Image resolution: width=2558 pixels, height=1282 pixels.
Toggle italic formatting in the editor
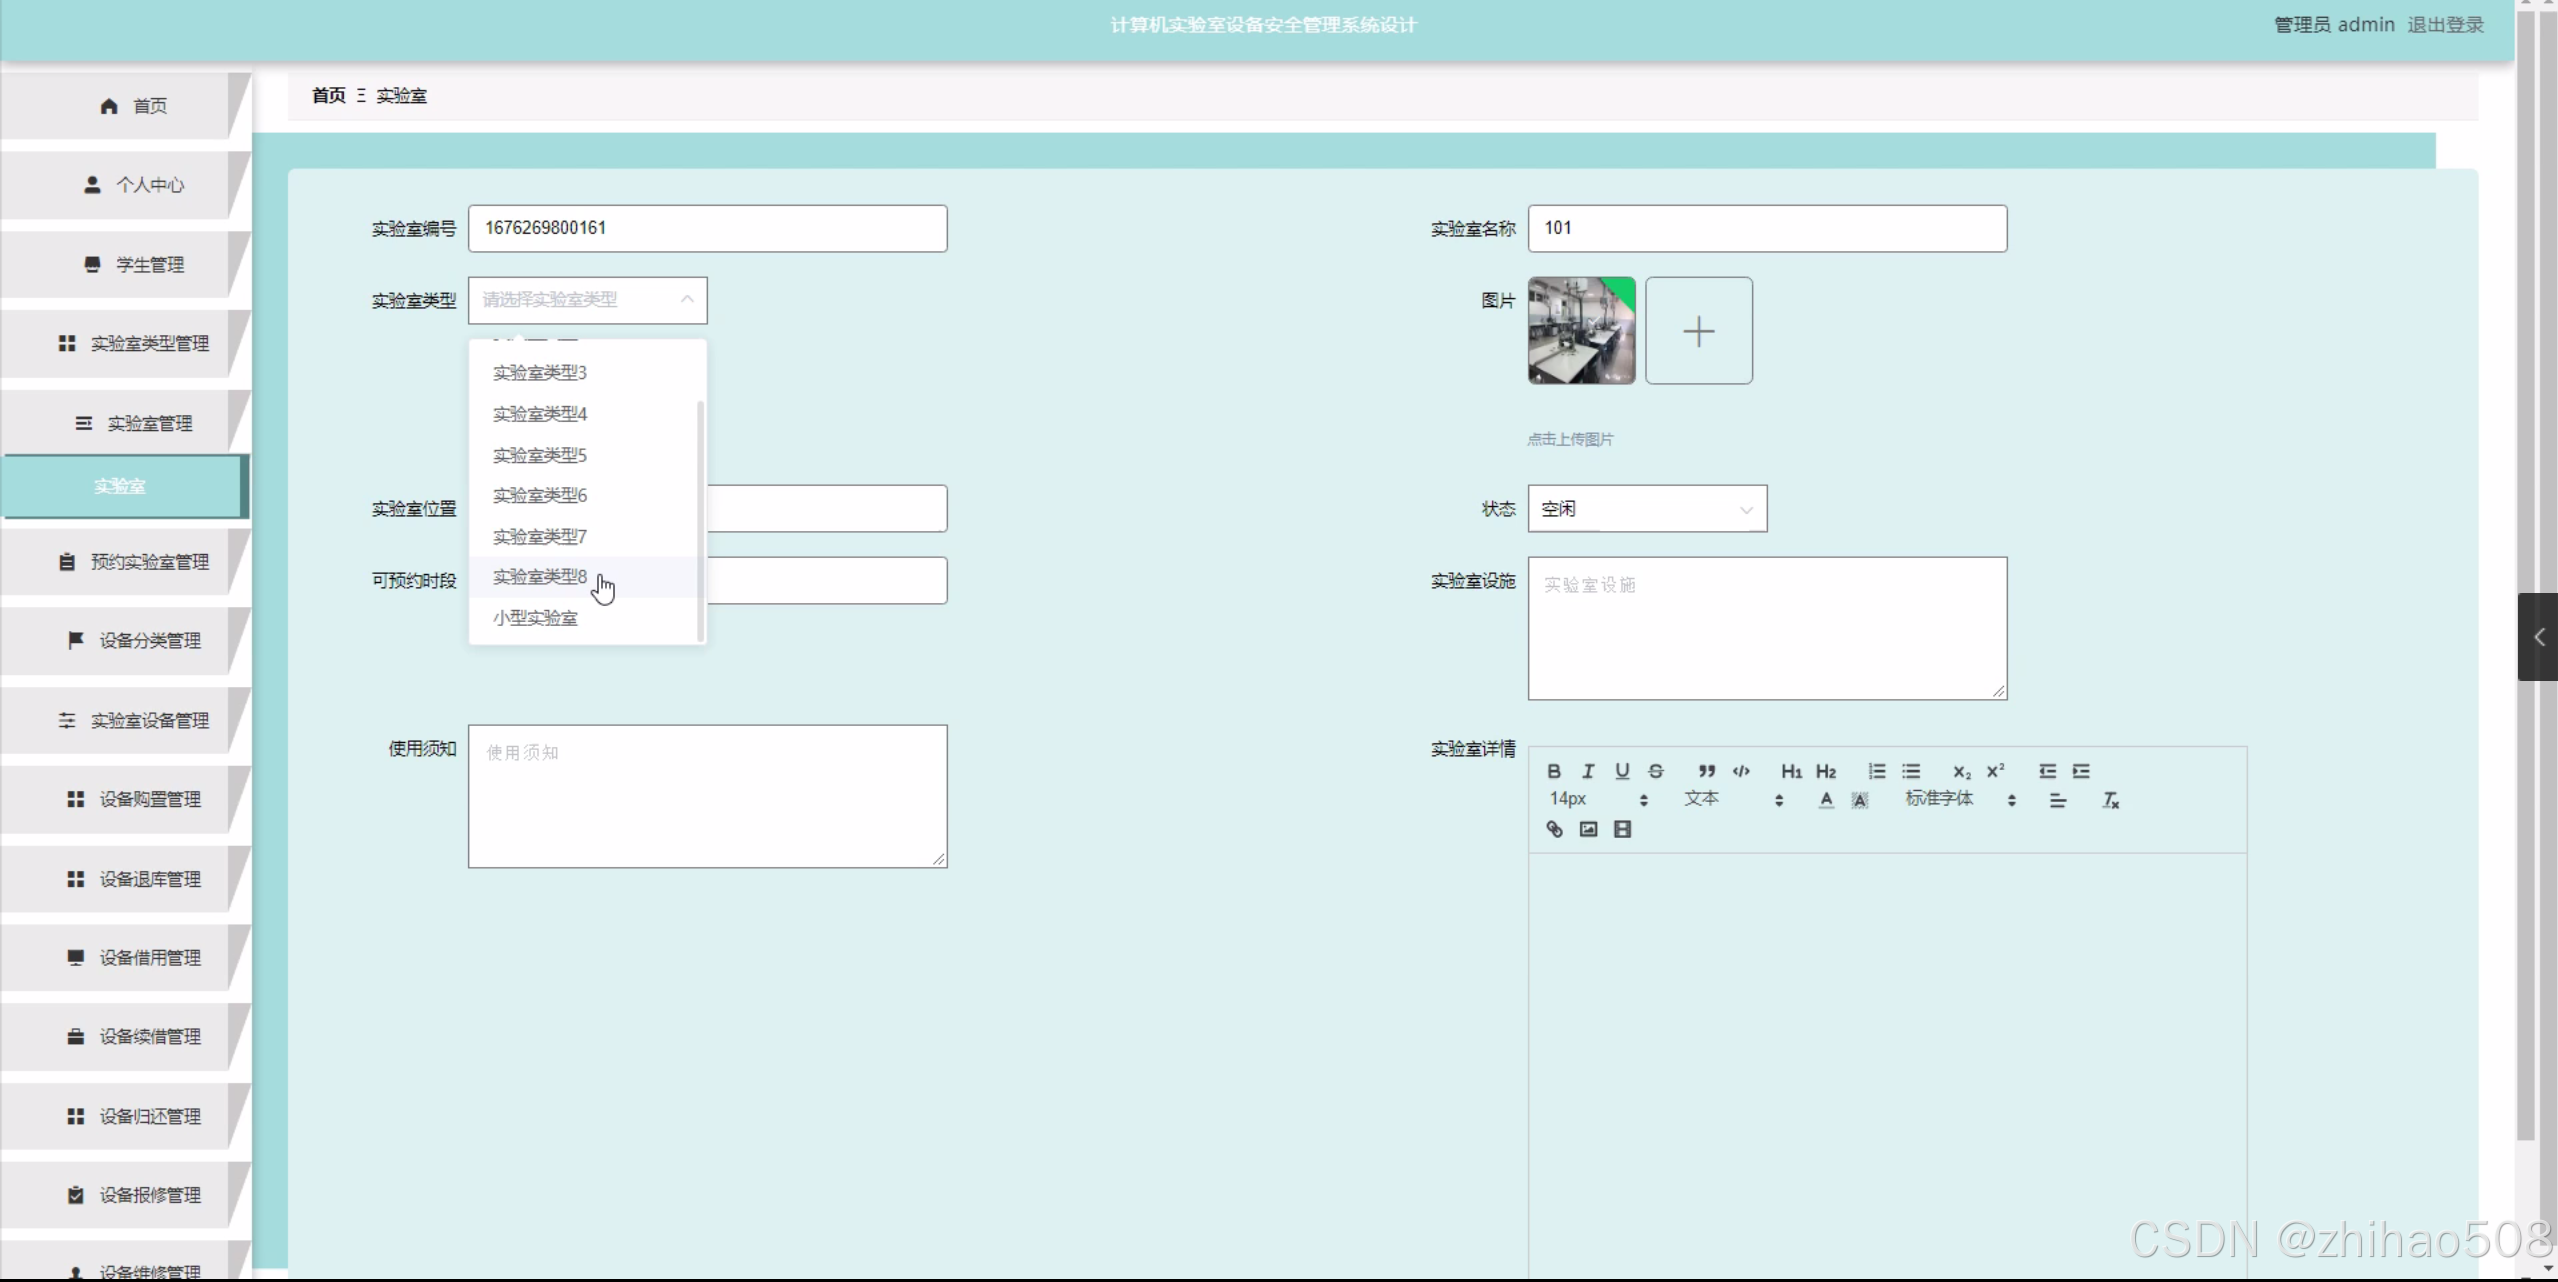point(1587,771)
